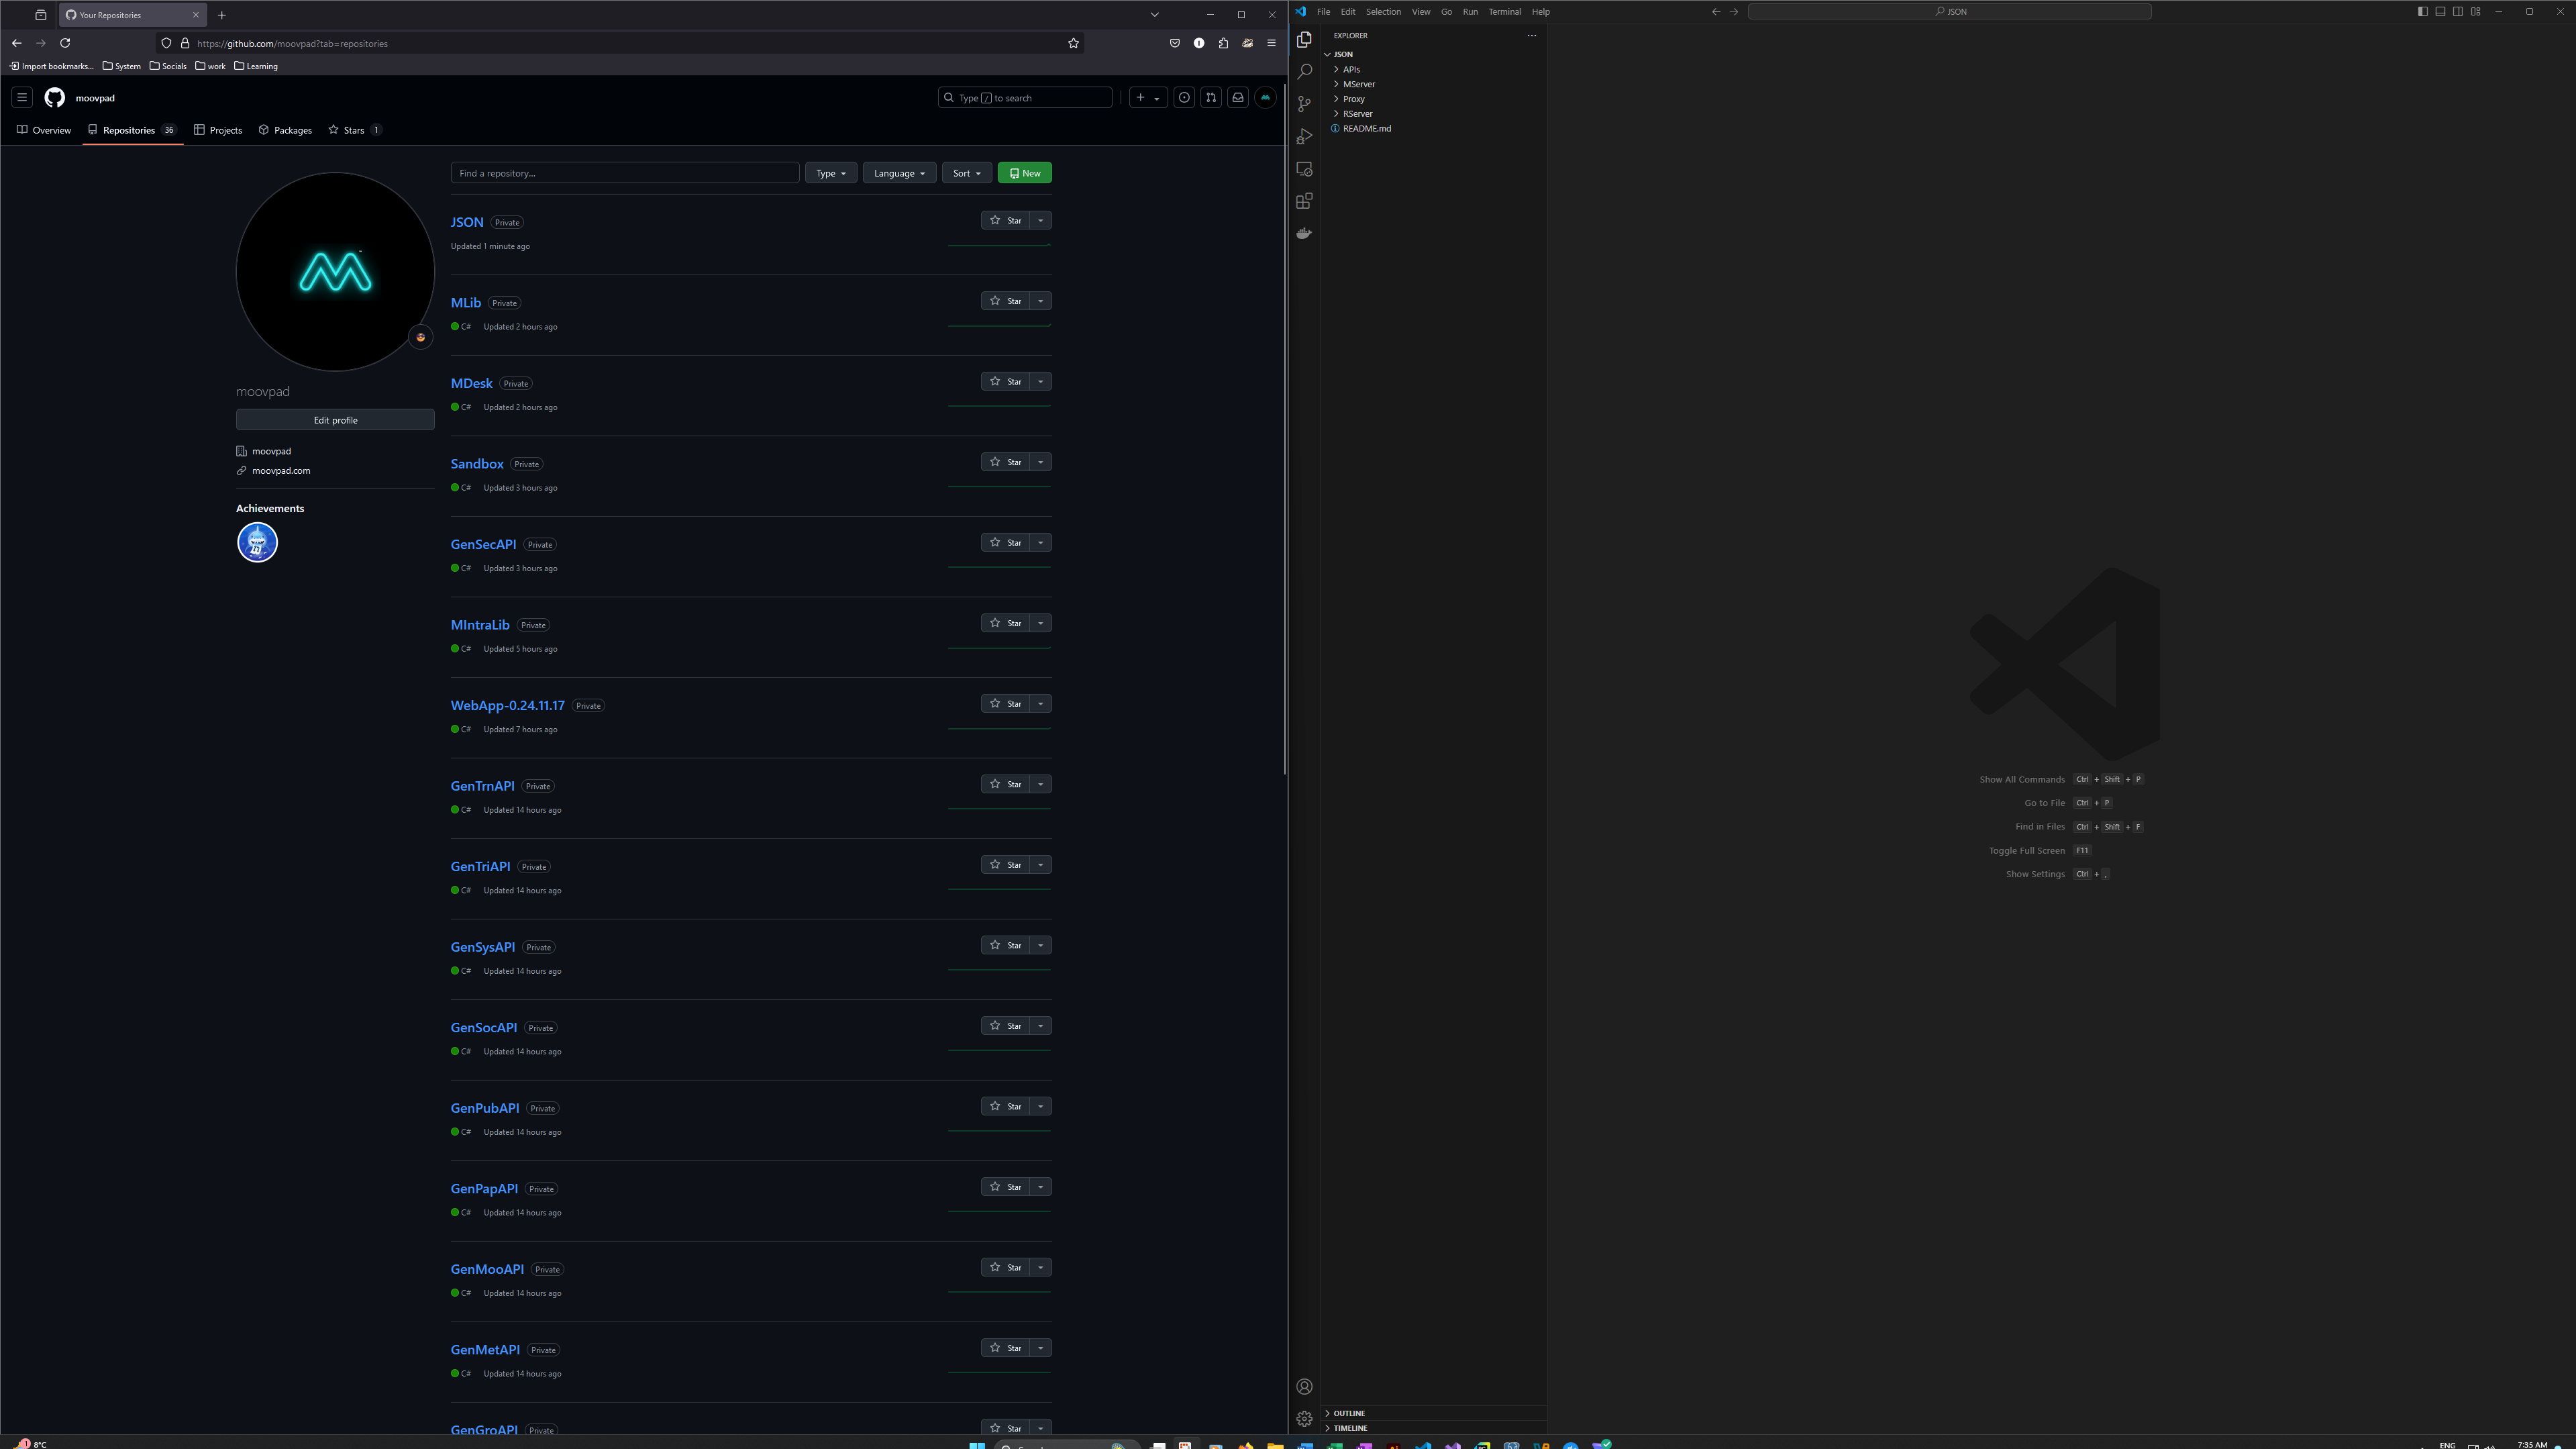Toggle VS Code Secondary Side Bar visibility

click(x=2458, y=12)
